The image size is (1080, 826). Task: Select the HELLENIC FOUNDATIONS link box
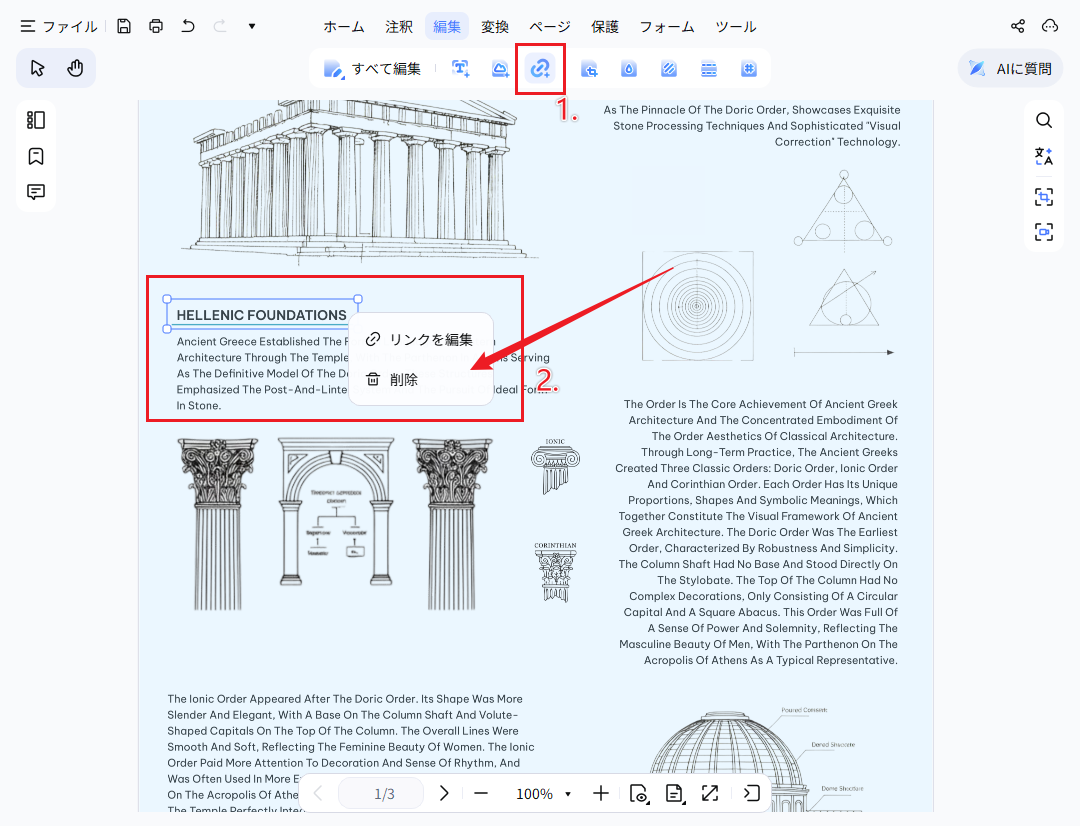[x=262, y=314]
